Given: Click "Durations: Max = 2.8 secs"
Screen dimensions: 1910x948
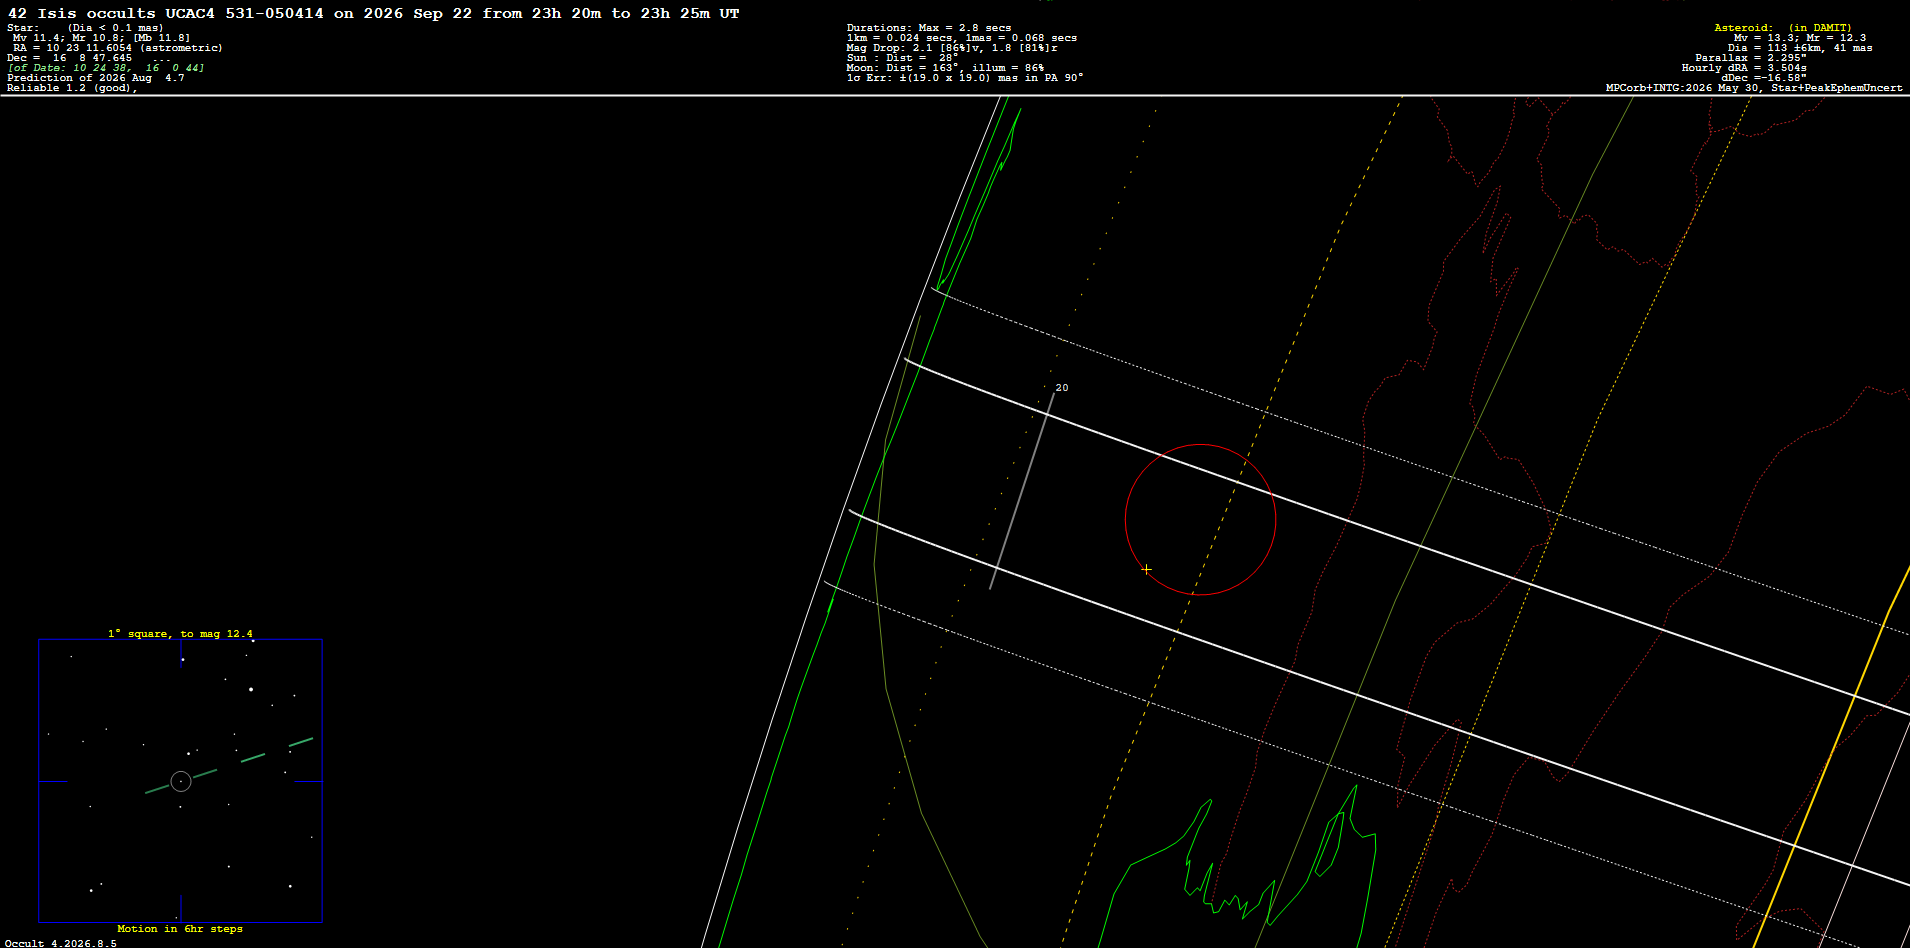Looking at the screenshot, I should click(x=929, y=28).
